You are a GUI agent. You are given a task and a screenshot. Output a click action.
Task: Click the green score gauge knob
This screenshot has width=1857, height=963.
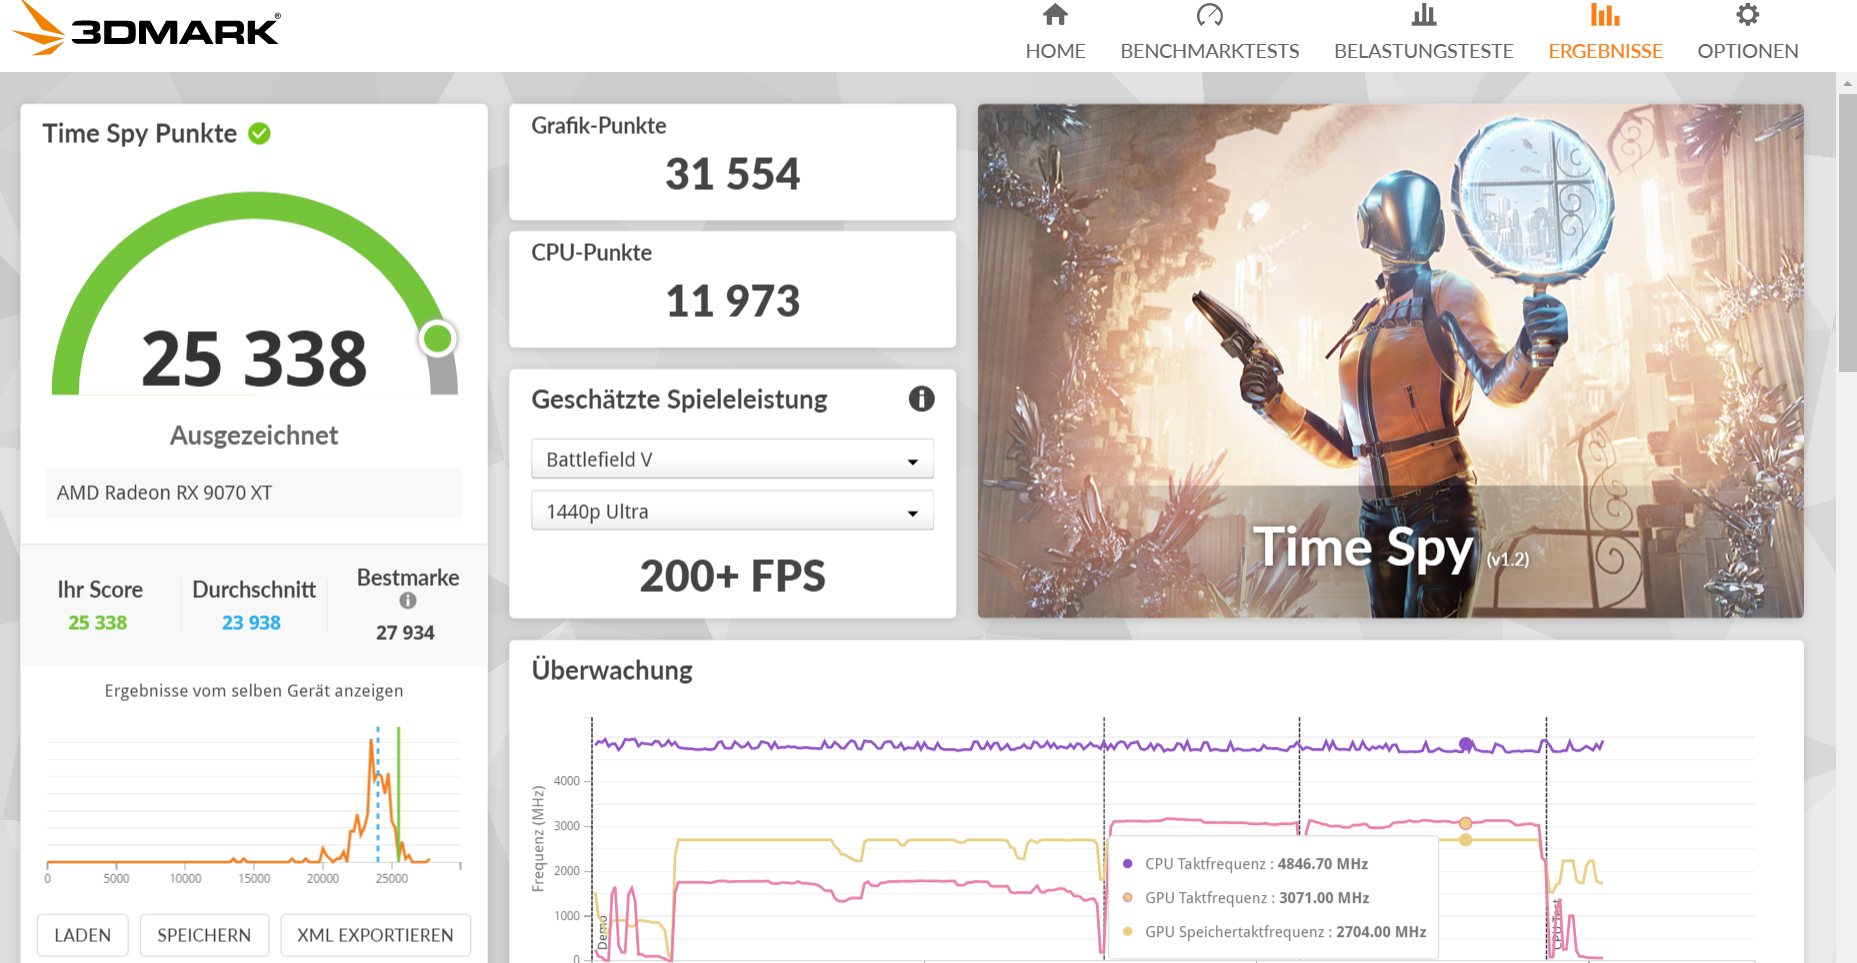pos(437,339)
